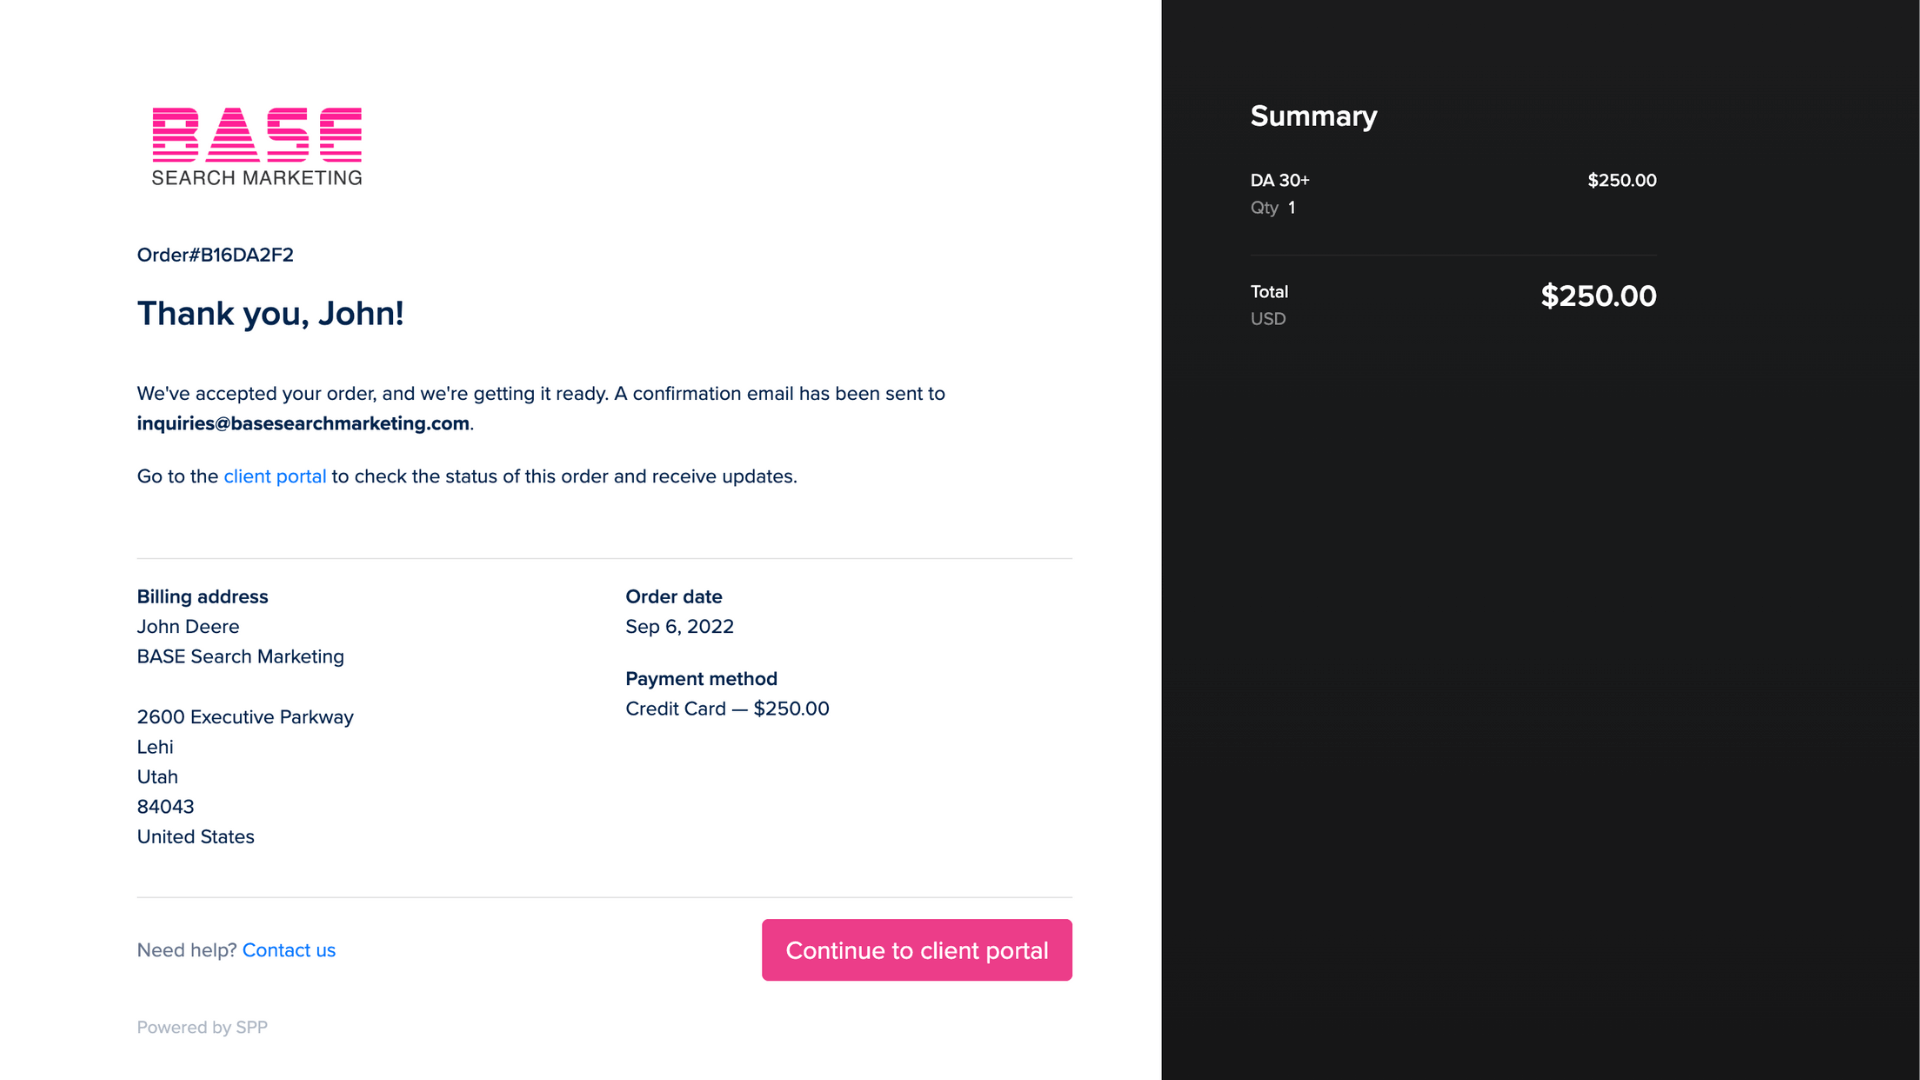Click the DA 30+ line item name
Image resolution: width=1920 pixels, height=1080 pixels.
1280,180
